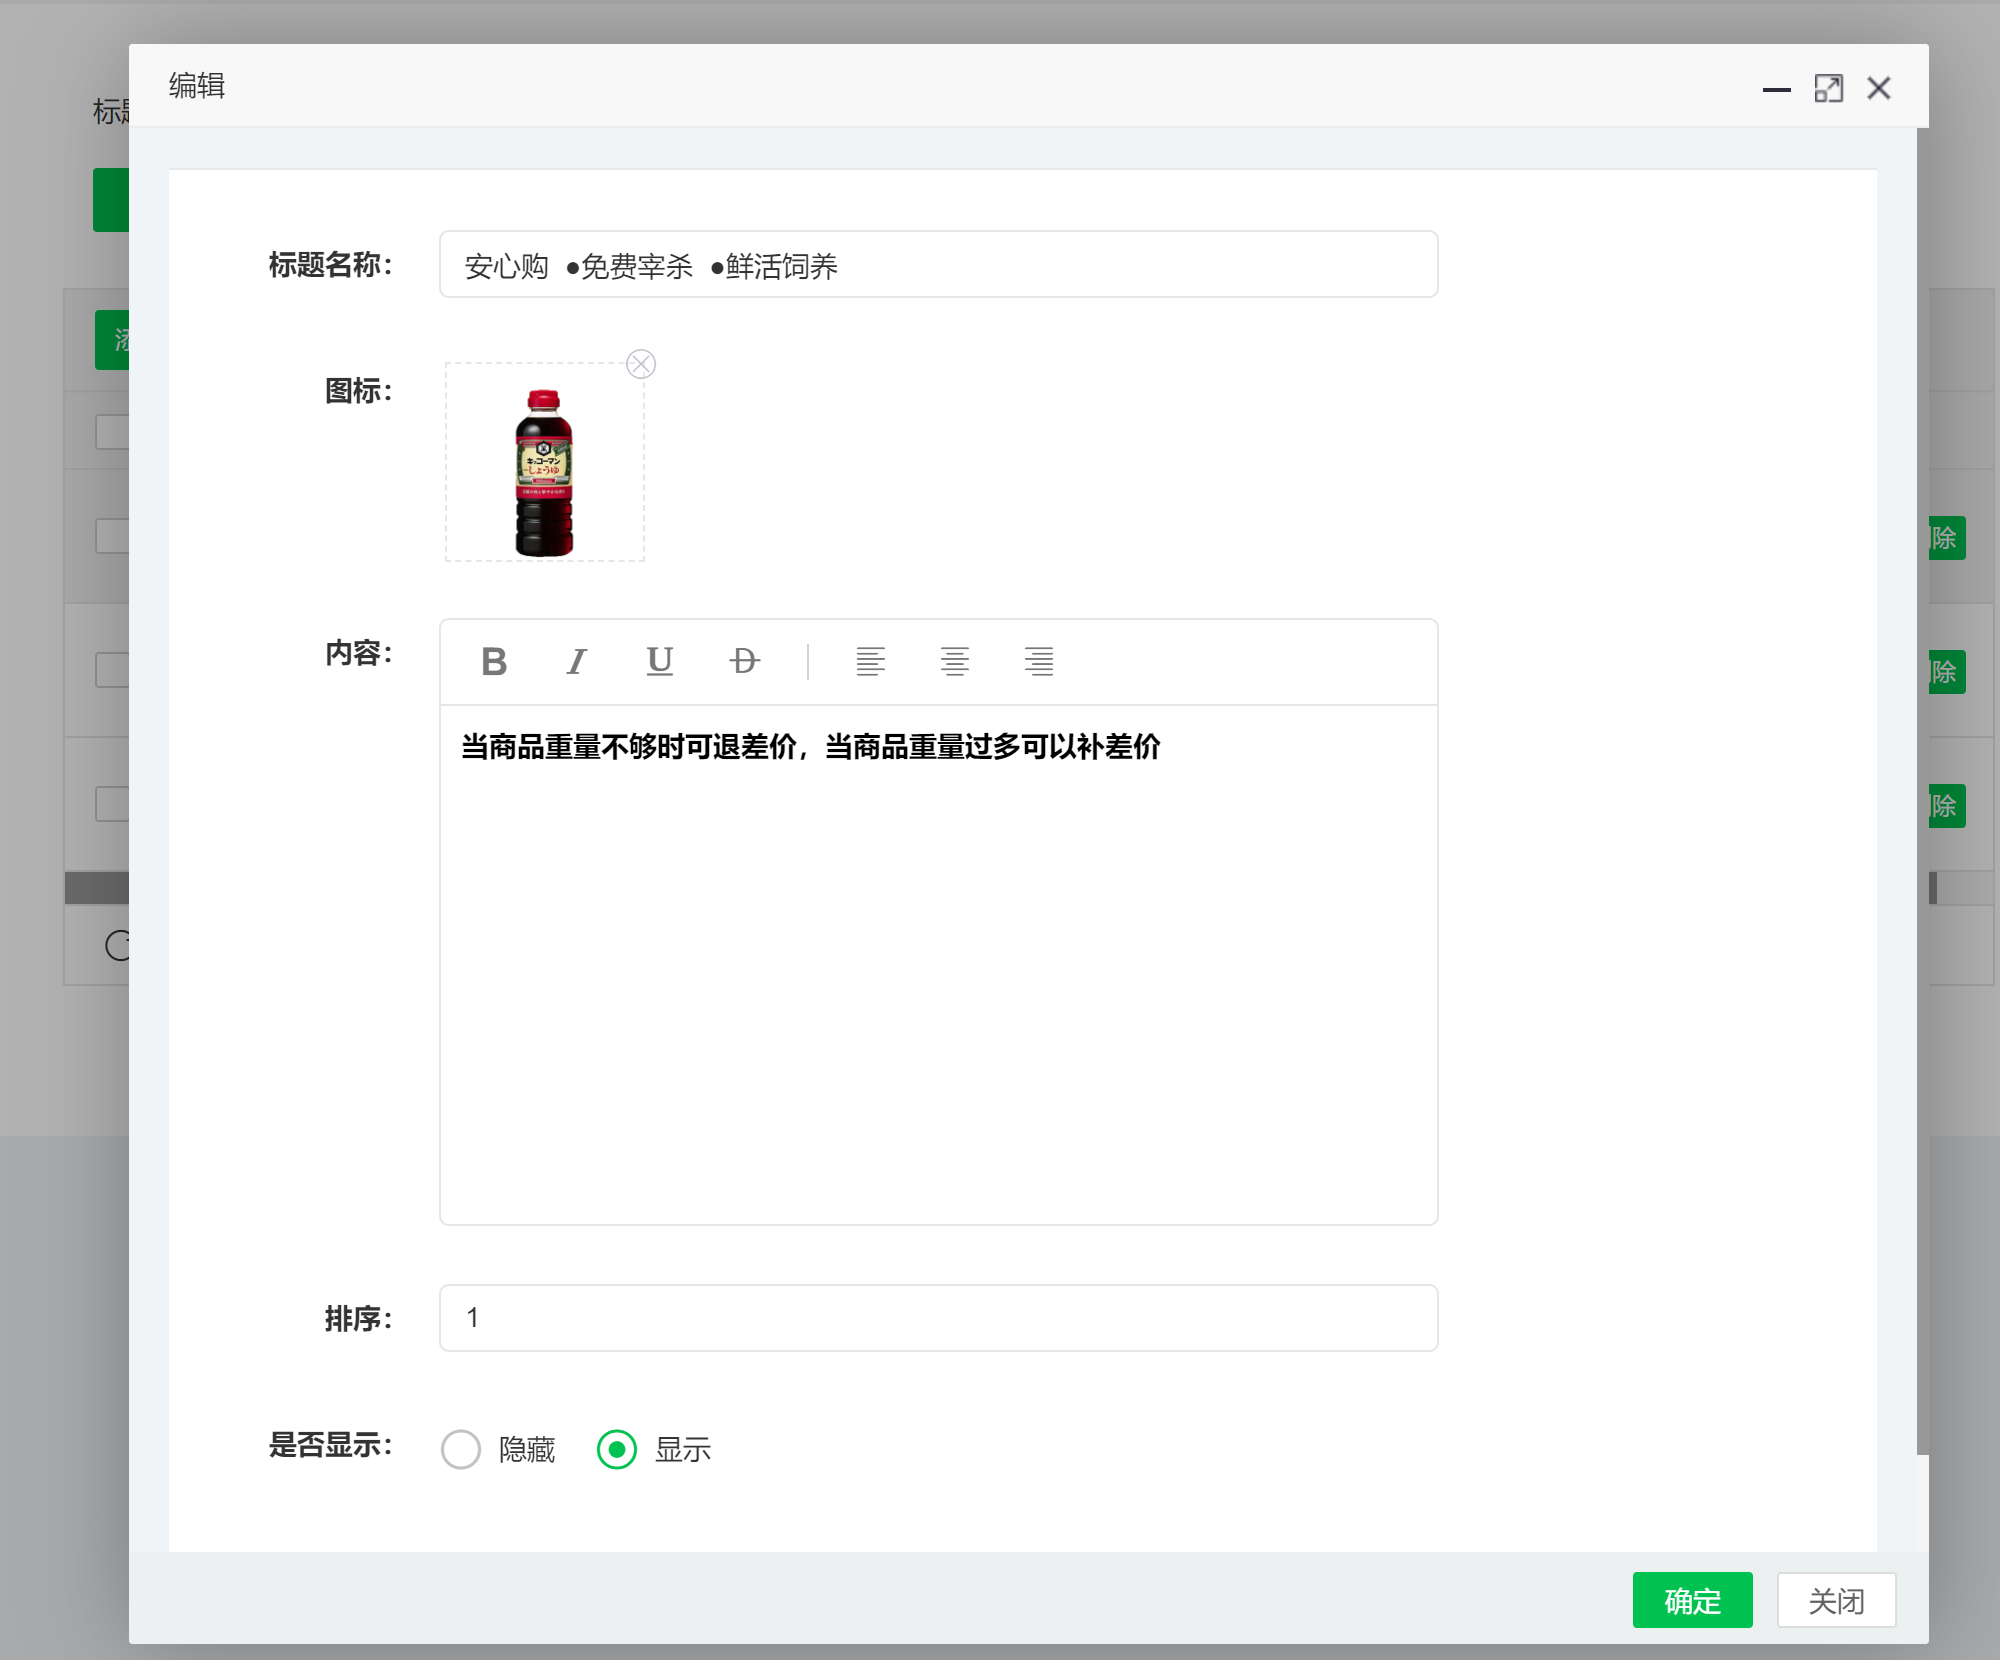2000x1660 pixels.
Task: Select the 显示 (show) radio option
Action: (x=617, y=1449)
